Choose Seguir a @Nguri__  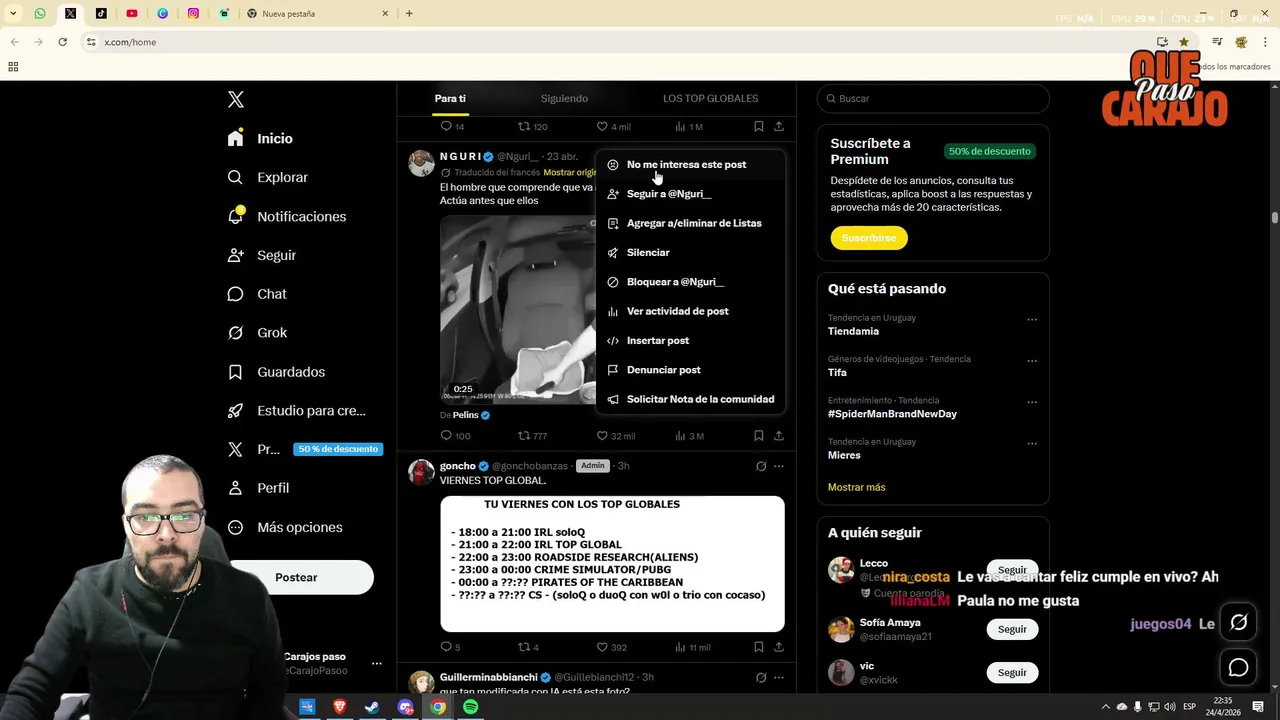pos(690,194)
